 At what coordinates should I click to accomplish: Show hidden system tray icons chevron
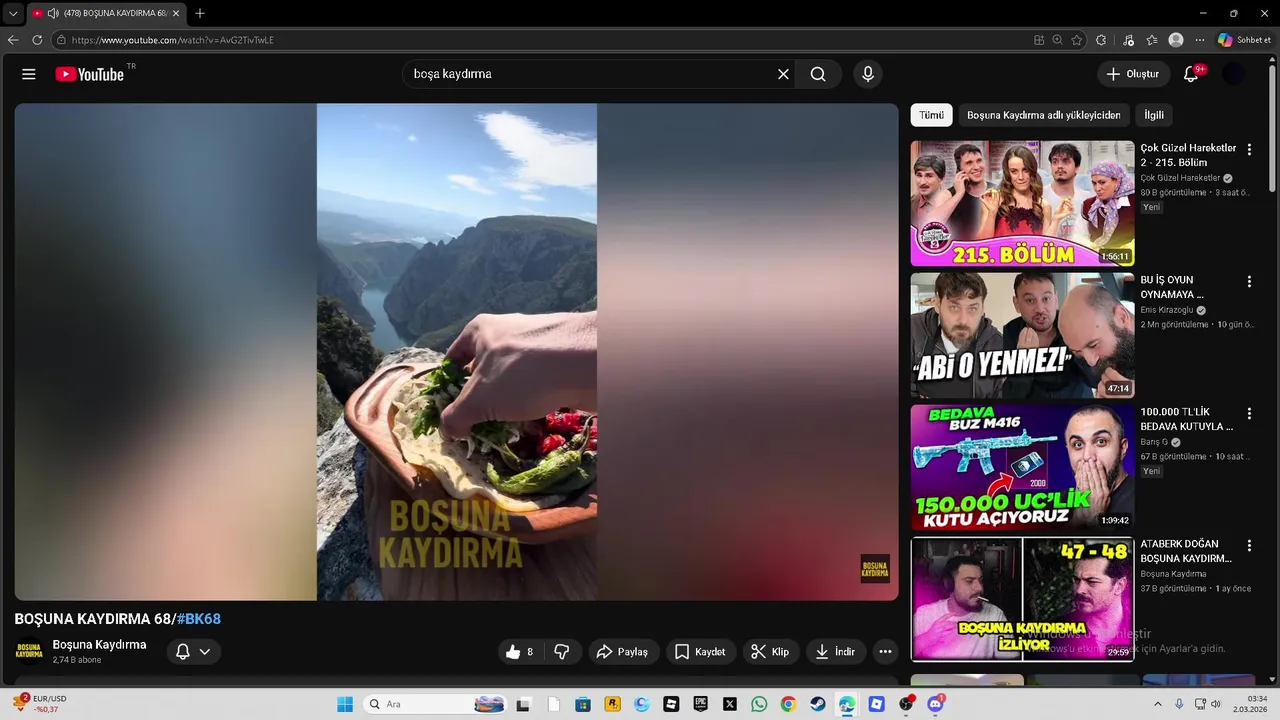coord(1158,704)
